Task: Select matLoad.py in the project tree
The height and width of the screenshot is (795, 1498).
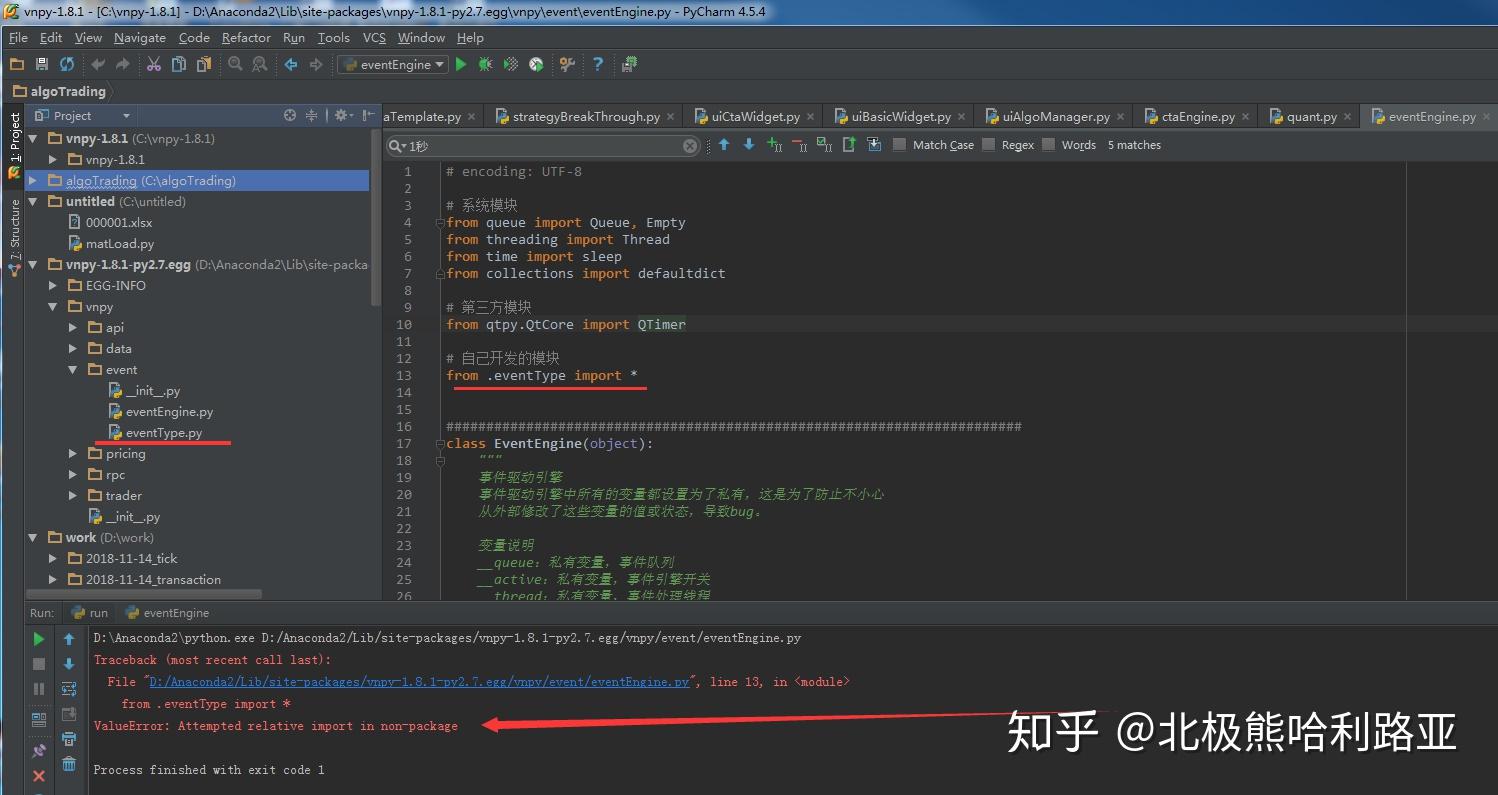Action: point(119,244)
